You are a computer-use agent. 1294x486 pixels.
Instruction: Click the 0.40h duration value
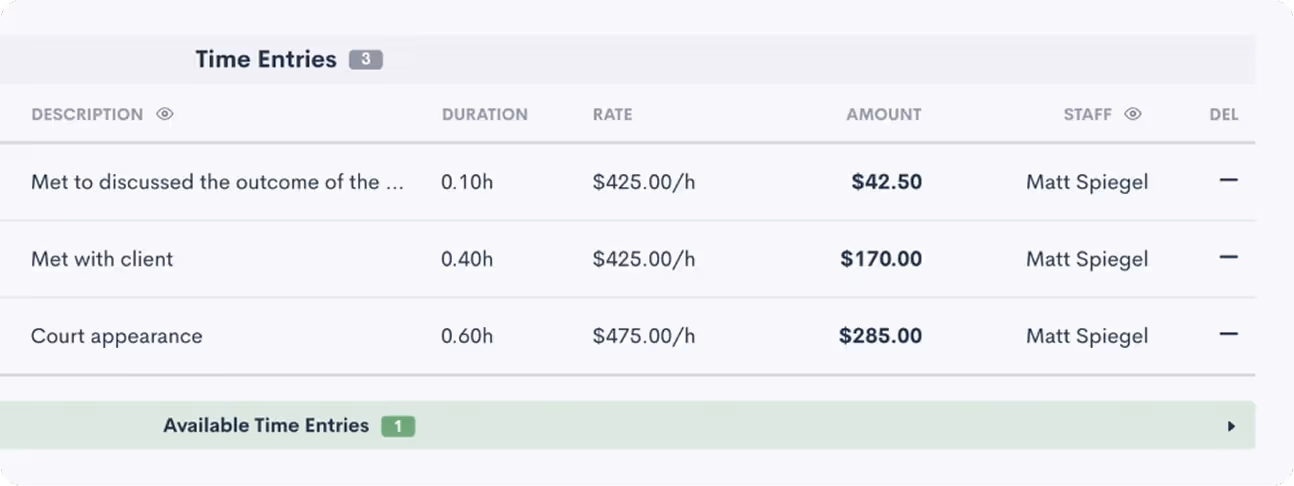(x=467, y=259)
